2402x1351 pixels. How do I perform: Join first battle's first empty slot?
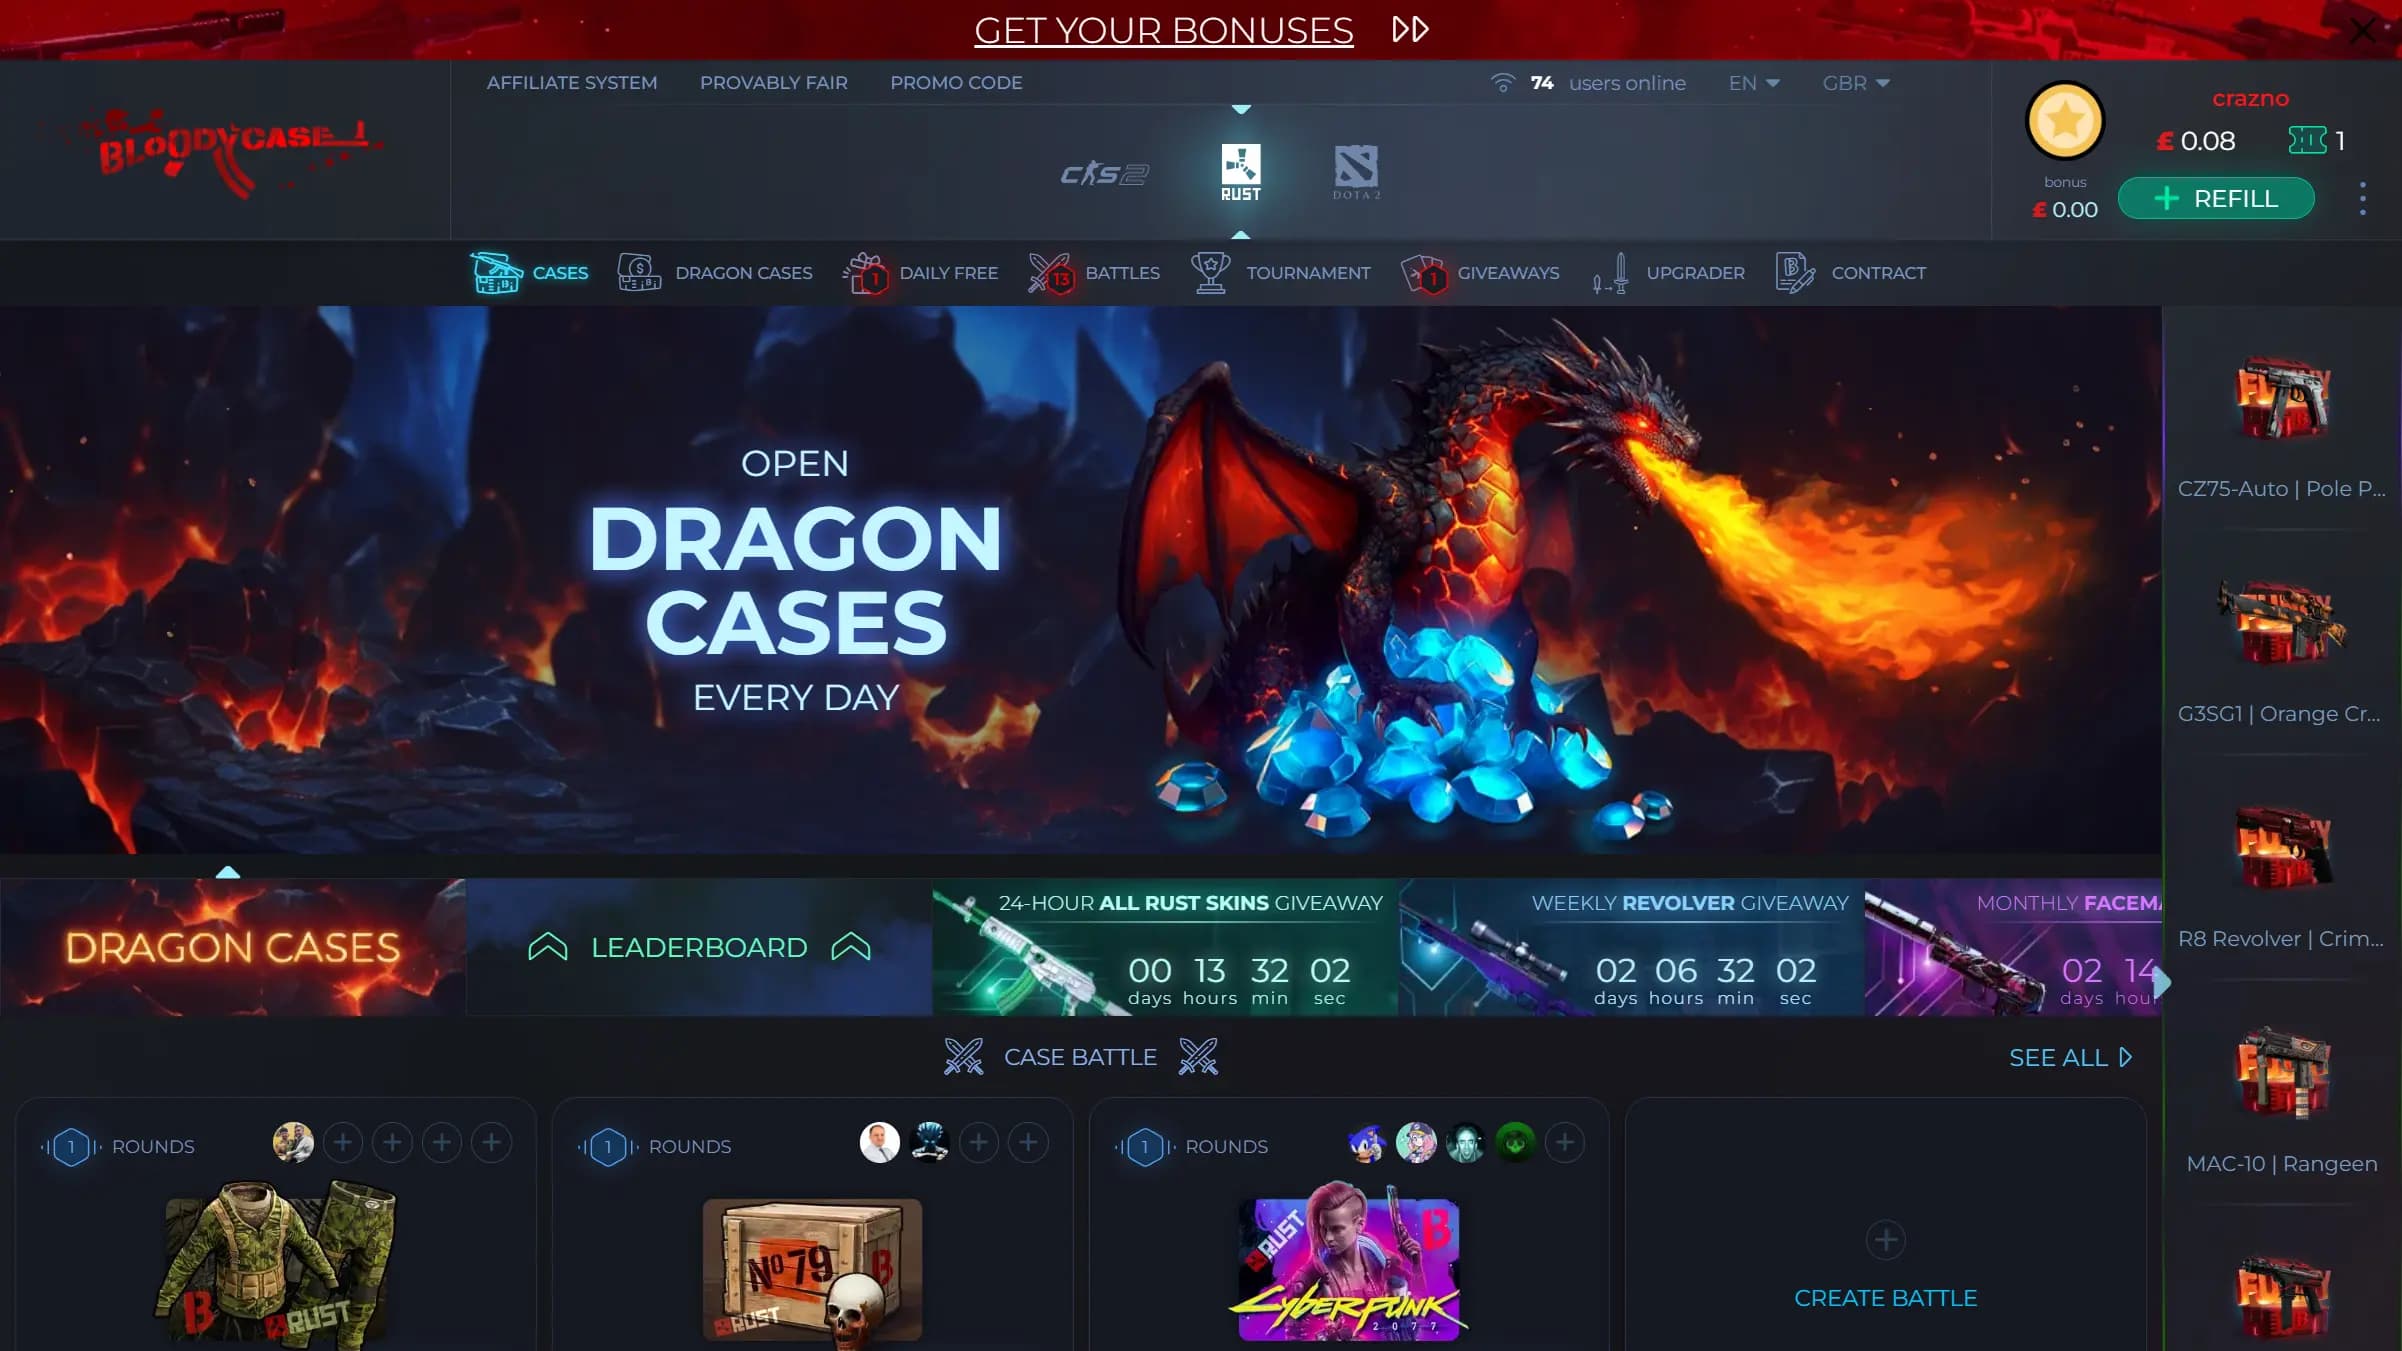[x=343, y=1142]
